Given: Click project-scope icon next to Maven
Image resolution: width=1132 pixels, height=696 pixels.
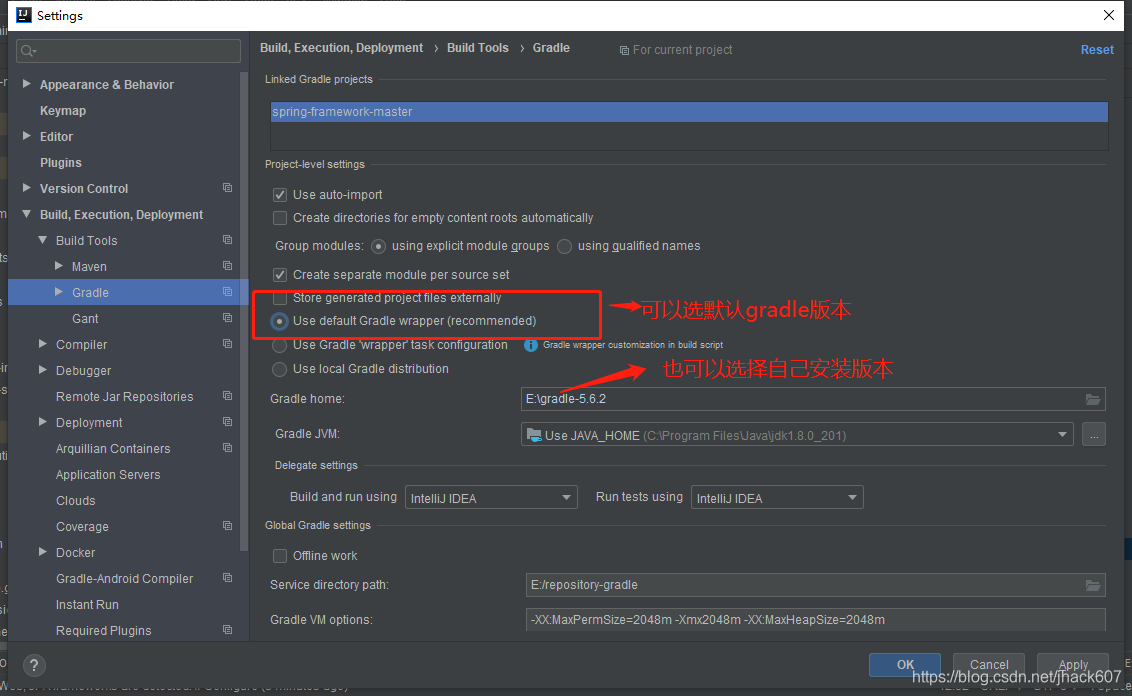Looking at the screenshot, I should tap(227, 266).
